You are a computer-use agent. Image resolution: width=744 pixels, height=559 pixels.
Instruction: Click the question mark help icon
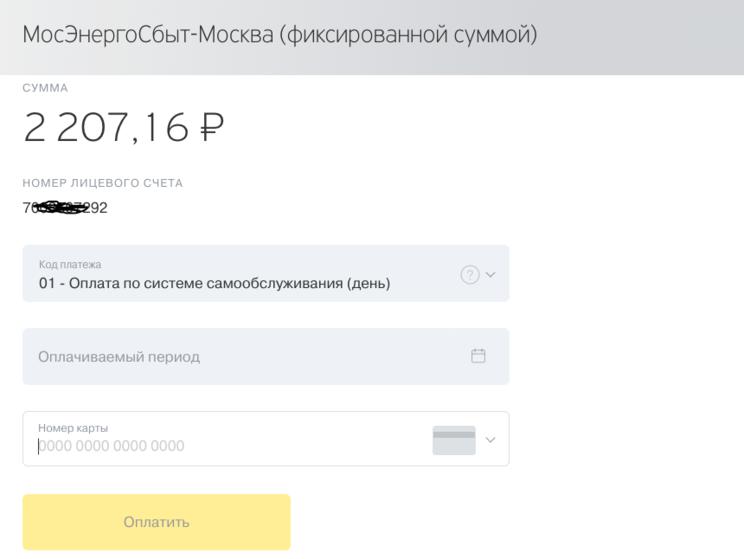pyautogui.click(x=469, y=275)
